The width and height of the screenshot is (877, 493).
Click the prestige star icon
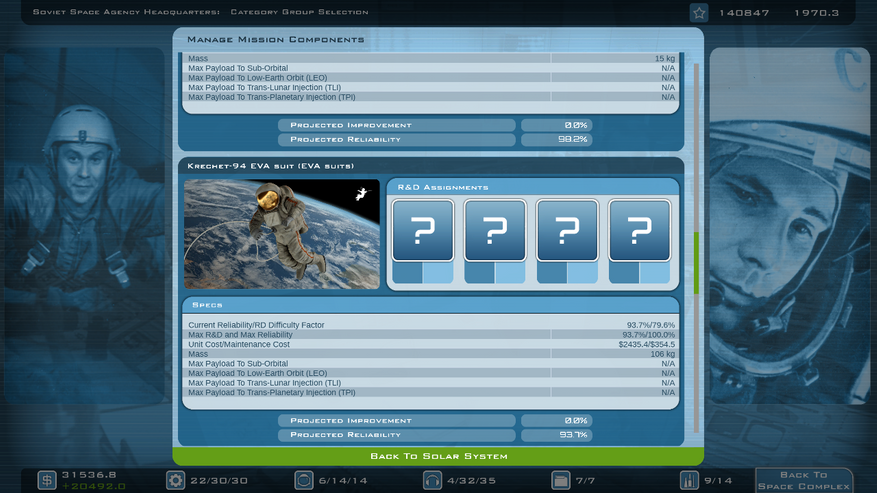[x=699, y=13]
